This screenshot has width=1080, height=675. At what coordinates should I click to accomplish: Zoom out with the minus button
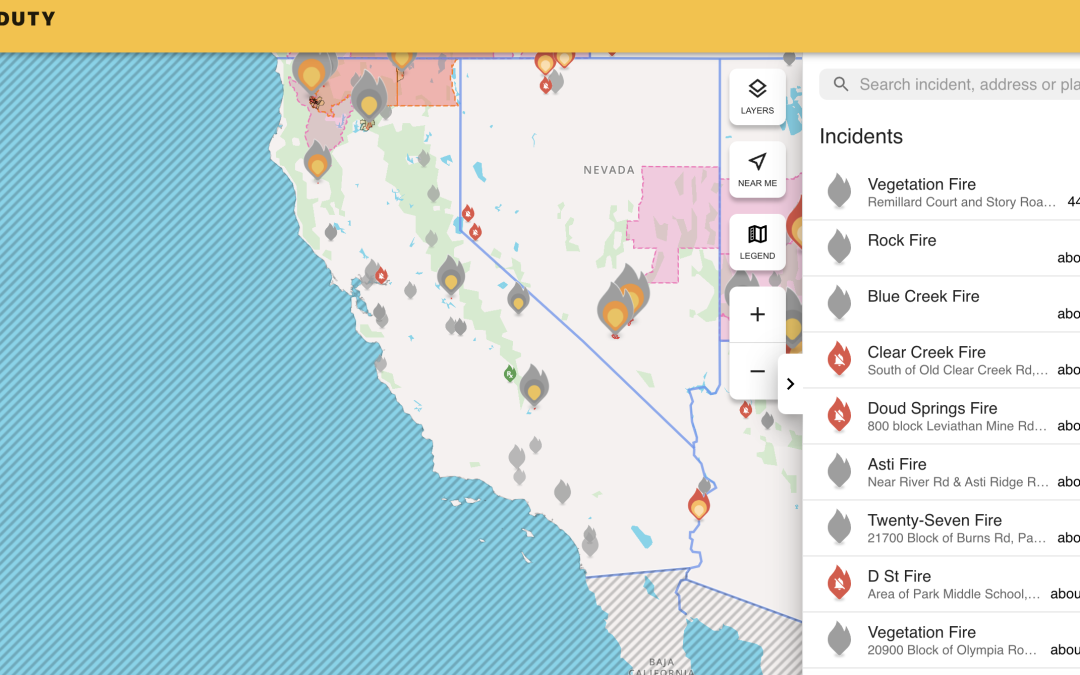pos(757,371)
